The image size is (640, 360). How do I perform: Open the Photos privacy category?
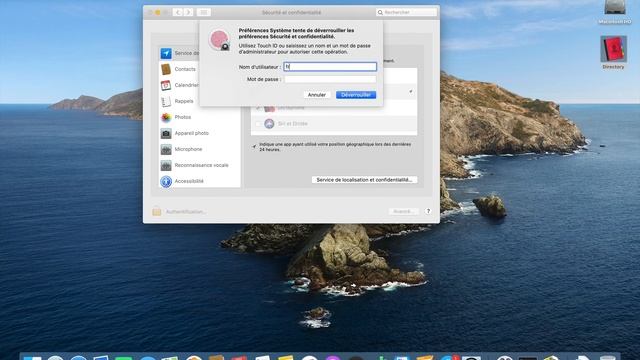pyautogui.click(x=200, y=117)
